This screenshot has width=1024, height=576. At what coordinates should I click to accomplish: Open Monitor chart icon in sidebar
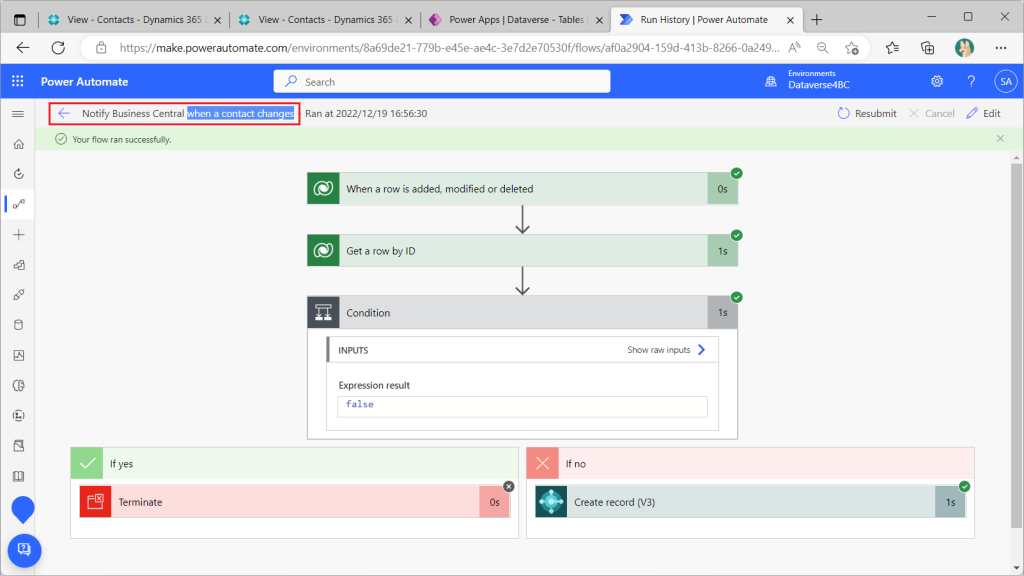pyautogui.click(x=18, y=355)
